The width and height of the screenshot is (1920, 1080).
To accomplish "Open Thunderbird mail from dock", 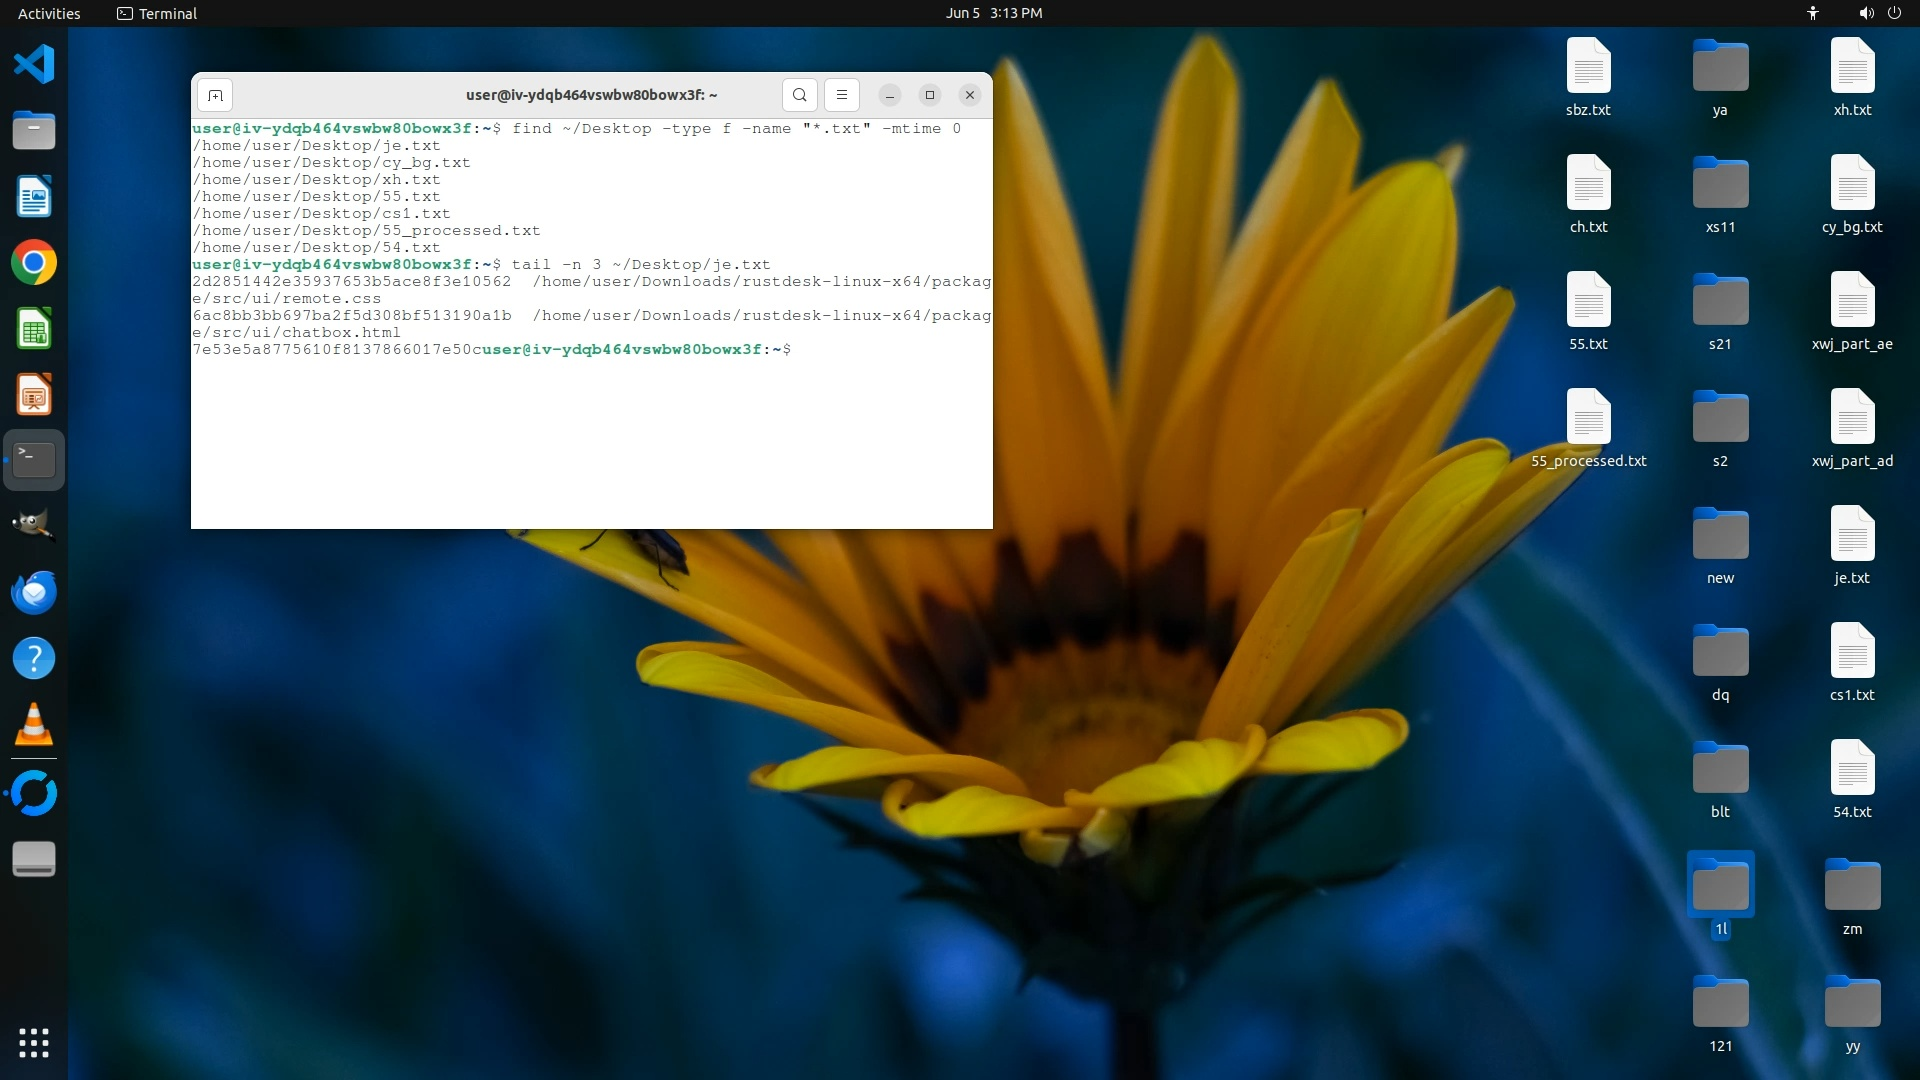I will (34, 593).
